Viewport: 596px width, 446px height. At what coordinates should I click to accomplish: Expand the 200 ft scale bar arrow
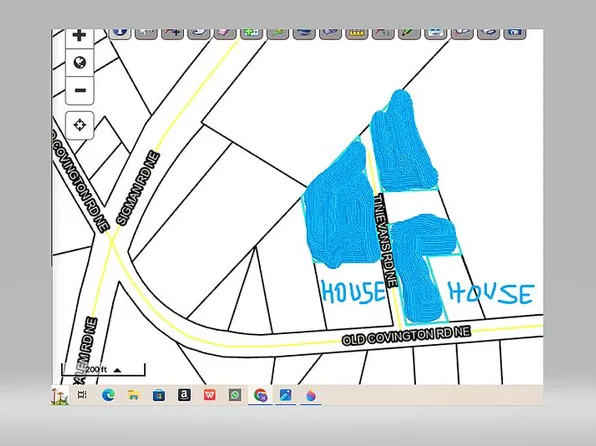pos(117,370)
